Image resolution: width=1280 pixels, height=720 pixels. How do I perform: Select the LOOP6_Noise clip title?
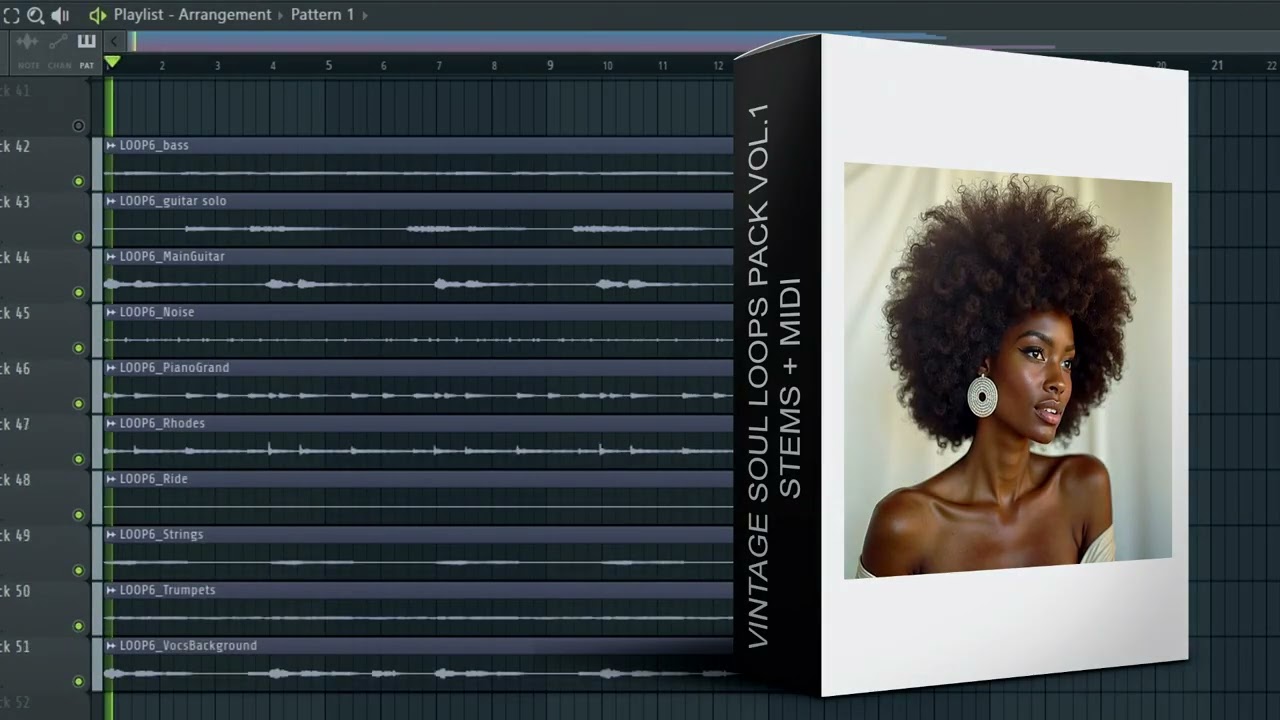tap(157, 312)
